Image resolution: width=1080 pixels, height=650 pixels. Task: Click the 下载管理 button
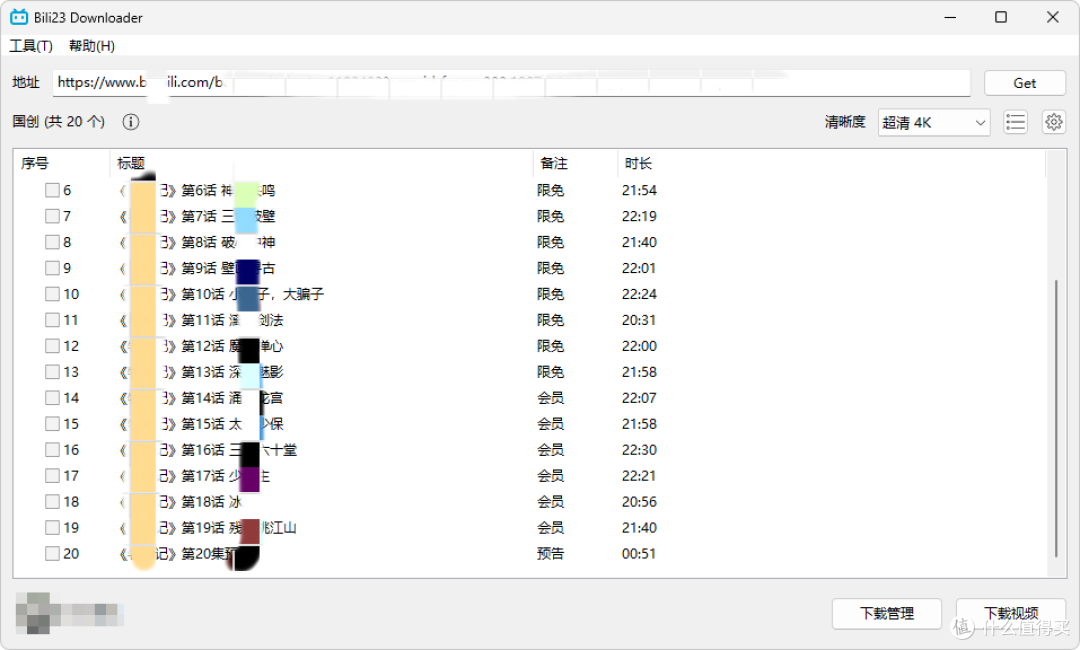pos(886,614)
